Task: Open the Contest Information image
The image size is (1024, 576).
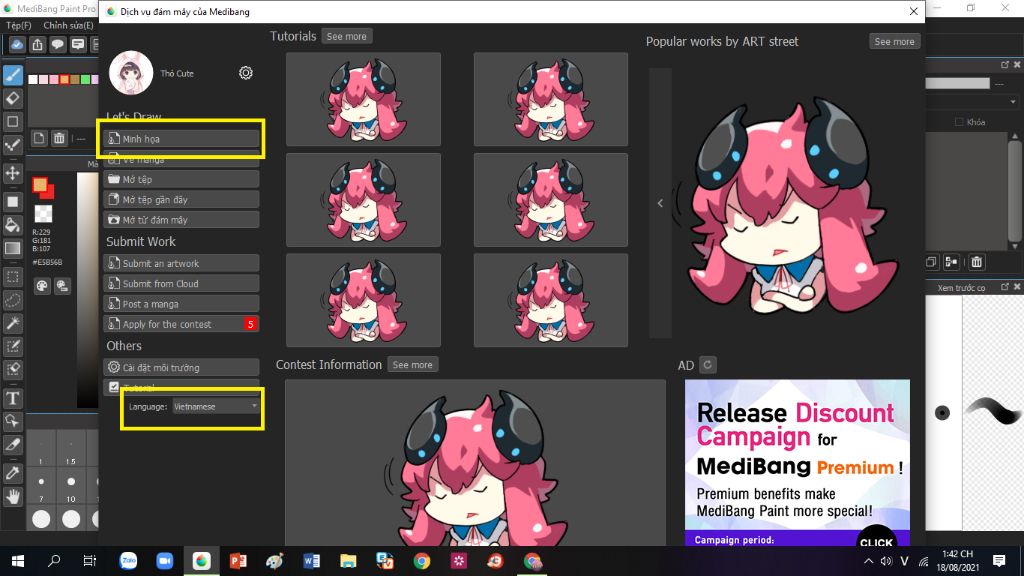Action: (475, 463)
